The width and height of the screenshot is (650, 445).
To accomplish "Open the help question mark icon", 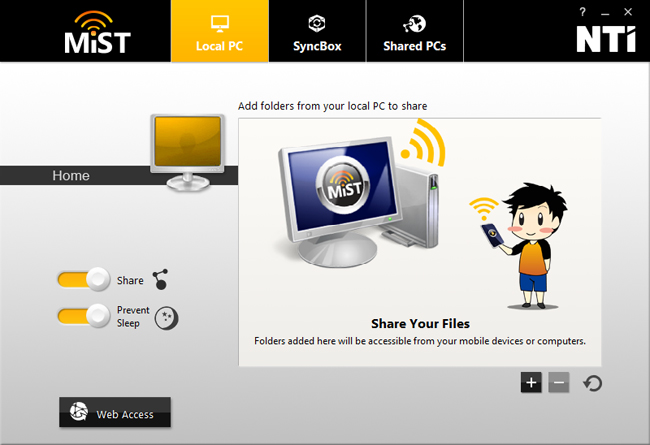I will point(582,12).
